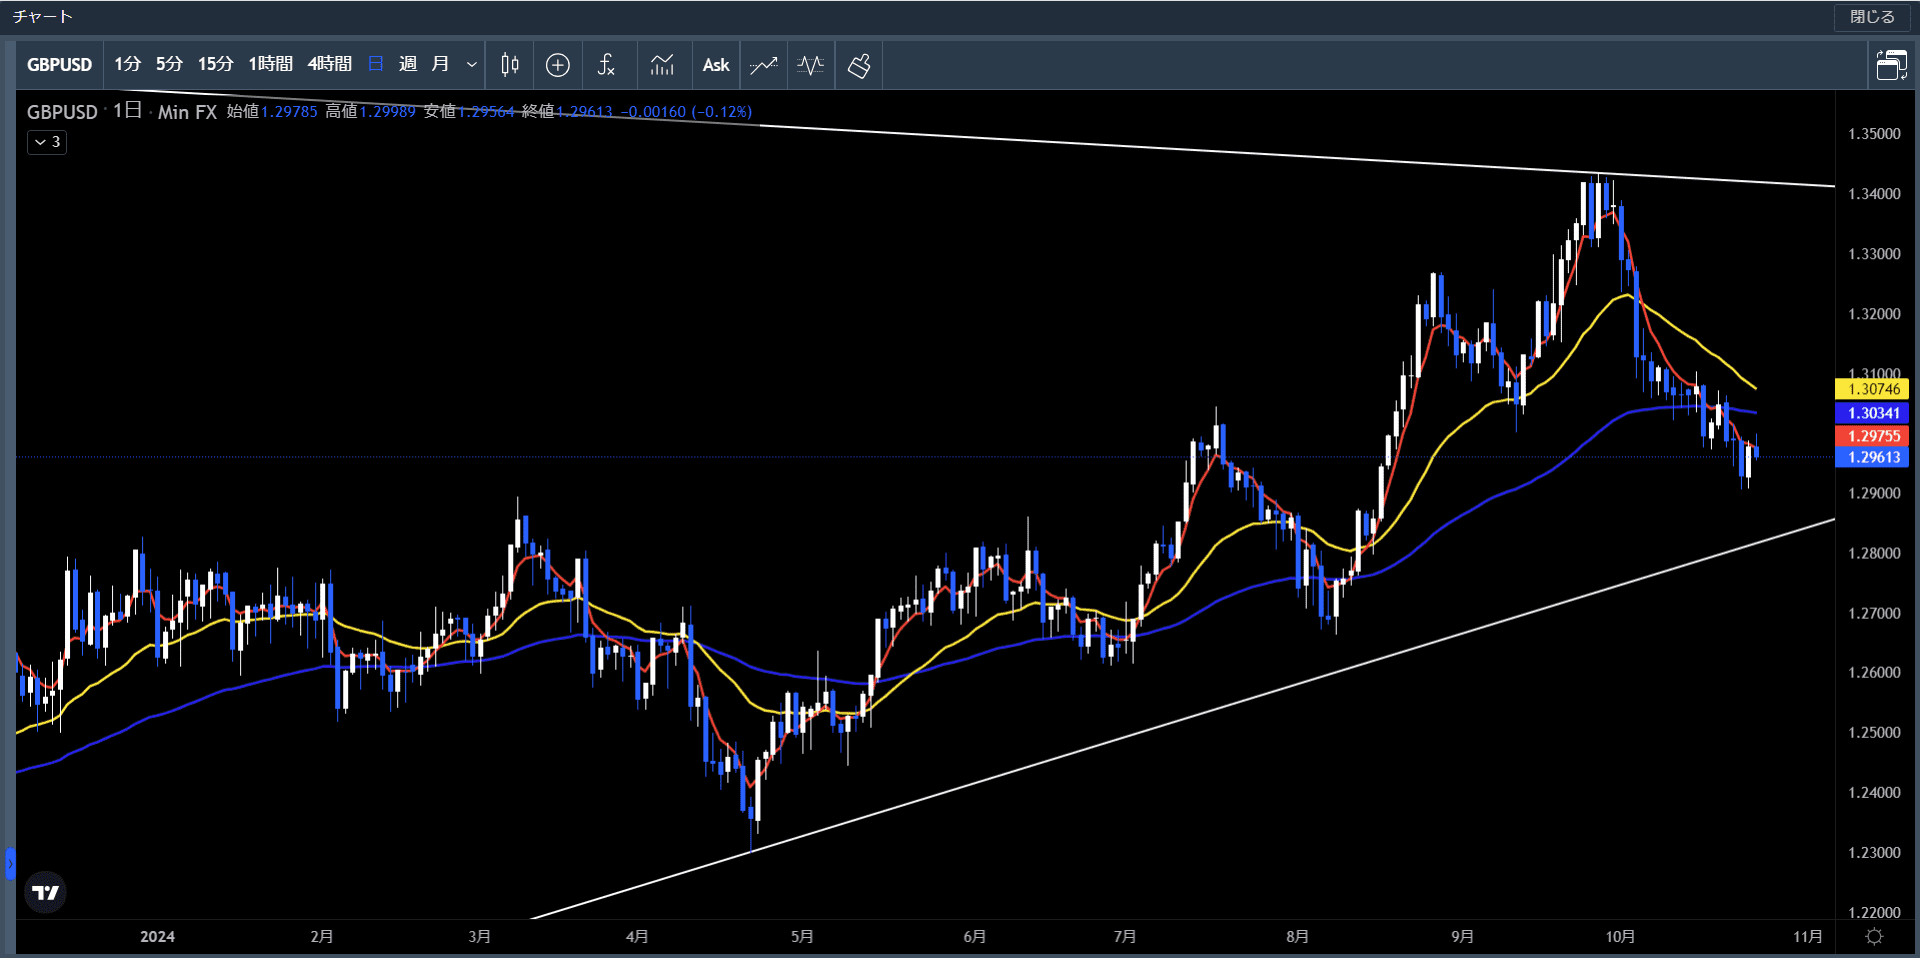Click the blue side panel expand handle
Screen dimensions: 1920x958
[x=10, y=863]
